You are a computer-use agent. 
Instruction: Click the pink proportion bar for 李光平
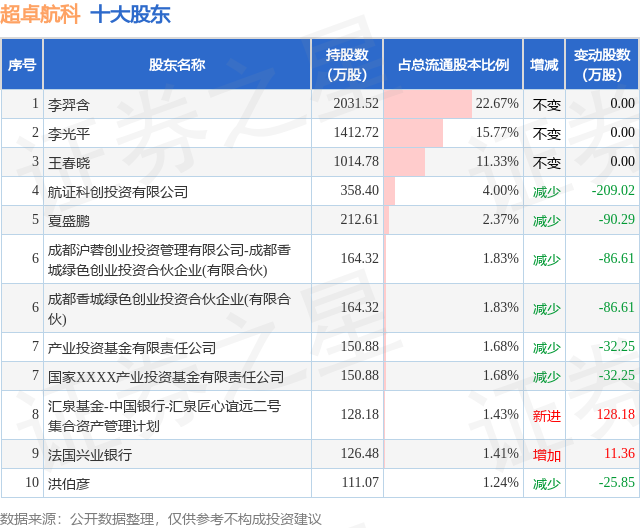pos(413,133)
